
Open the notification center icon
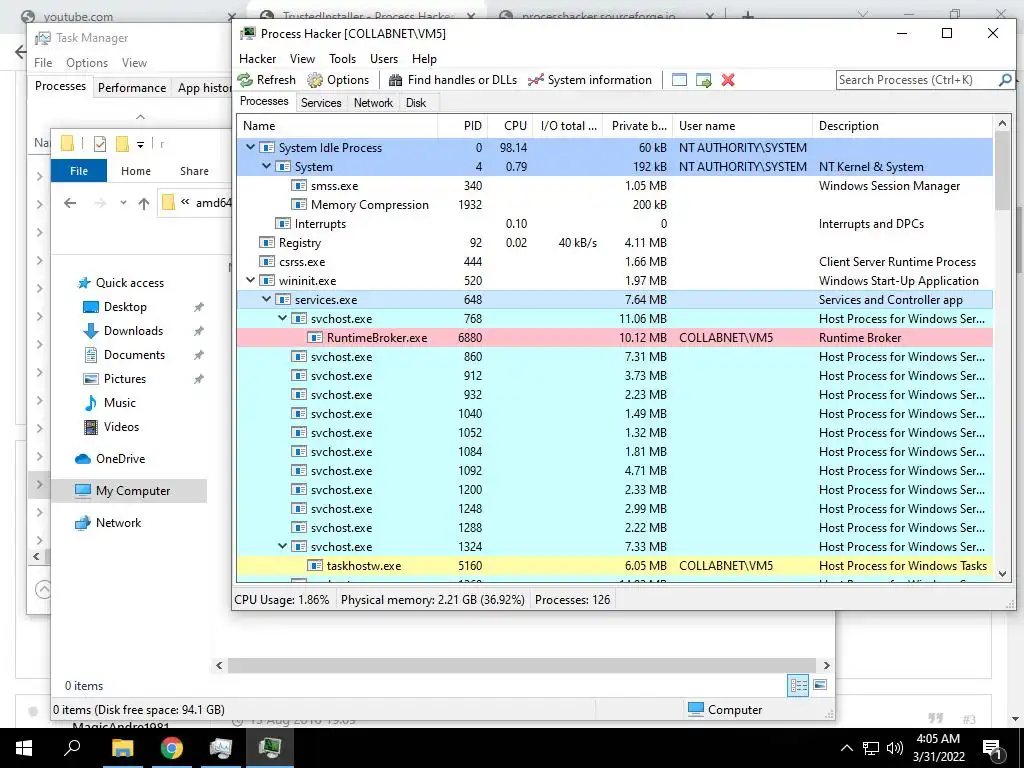(992, 749)
